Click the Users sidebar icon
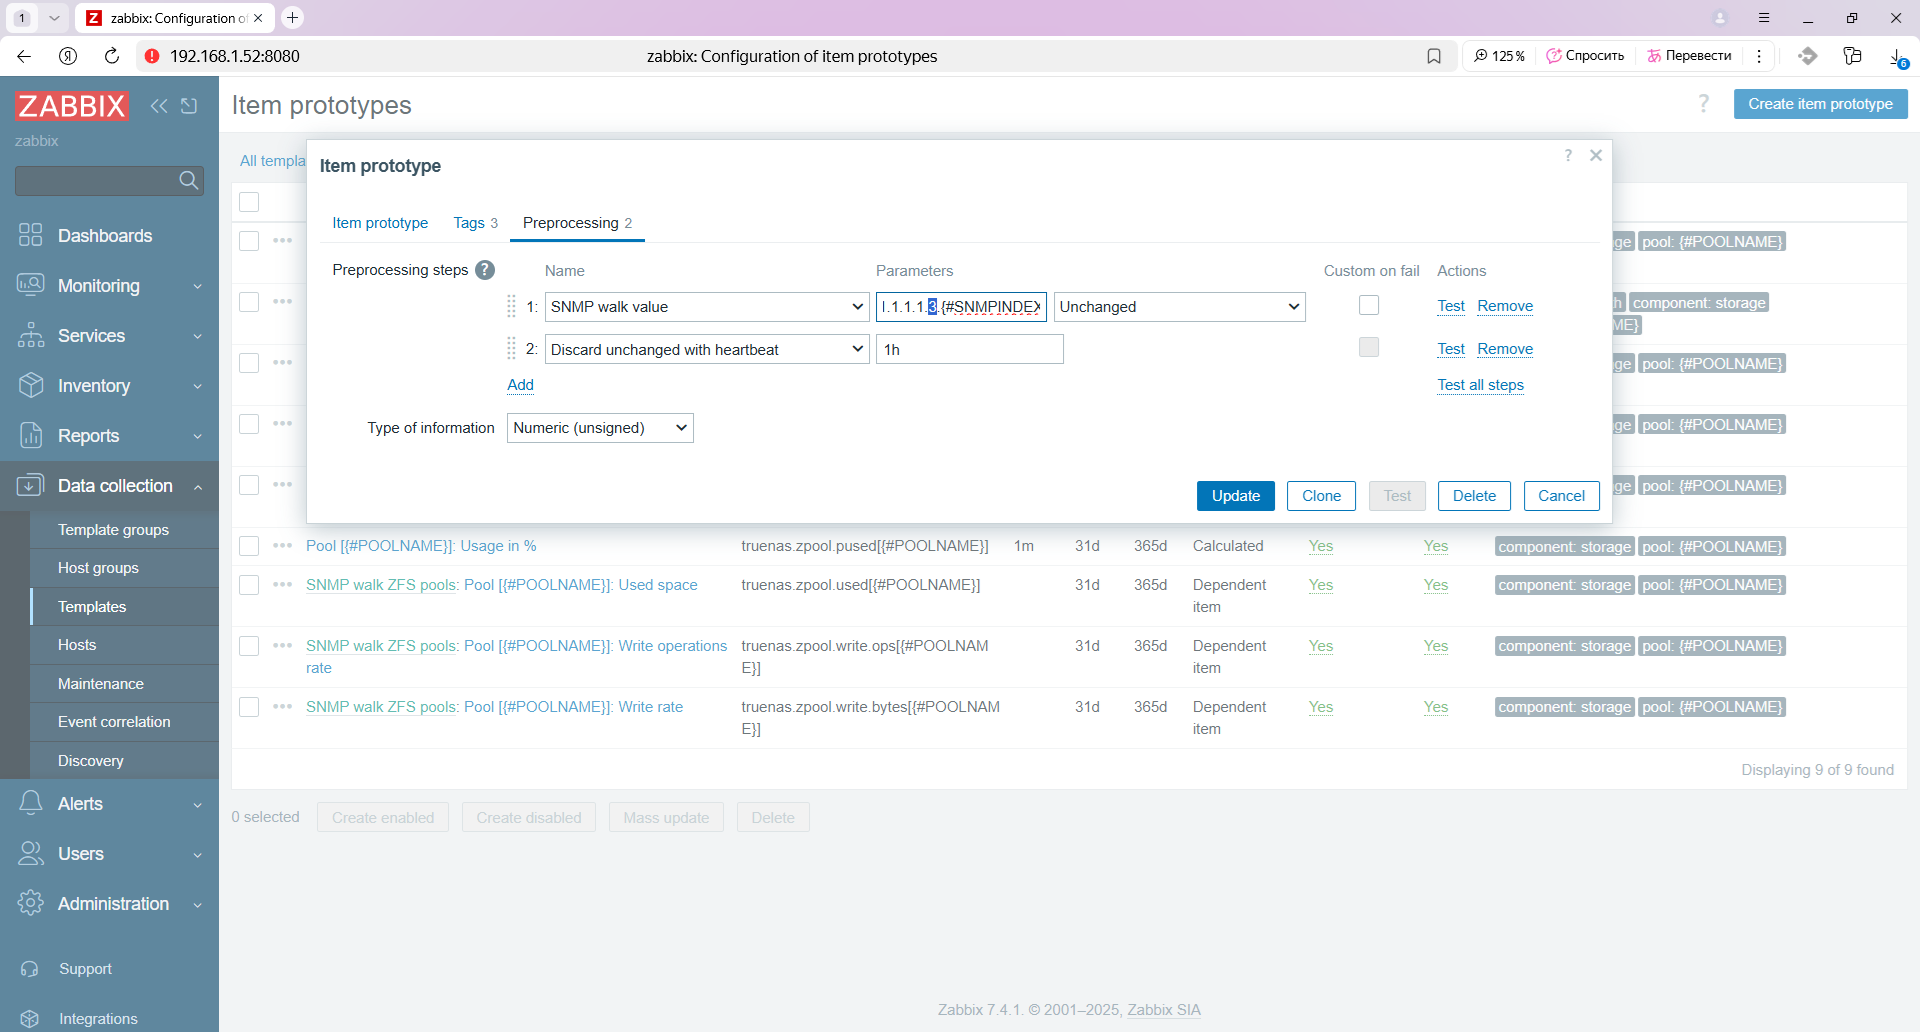The height and width of the screenshot is (1032, 1920). pyautogui.click(x=31, y=853)
